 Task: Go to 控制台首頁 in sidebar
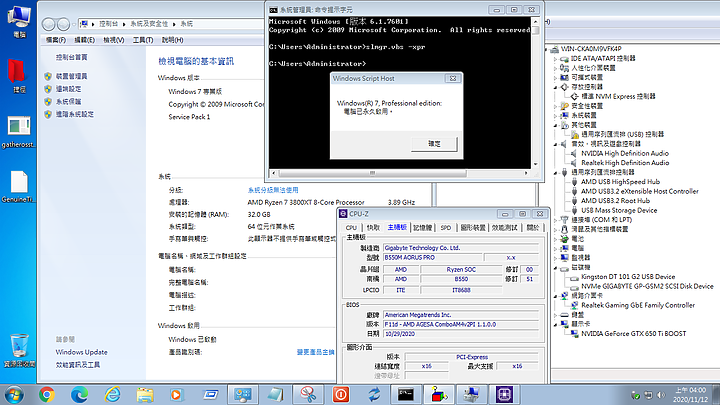(x=71, y=57)
